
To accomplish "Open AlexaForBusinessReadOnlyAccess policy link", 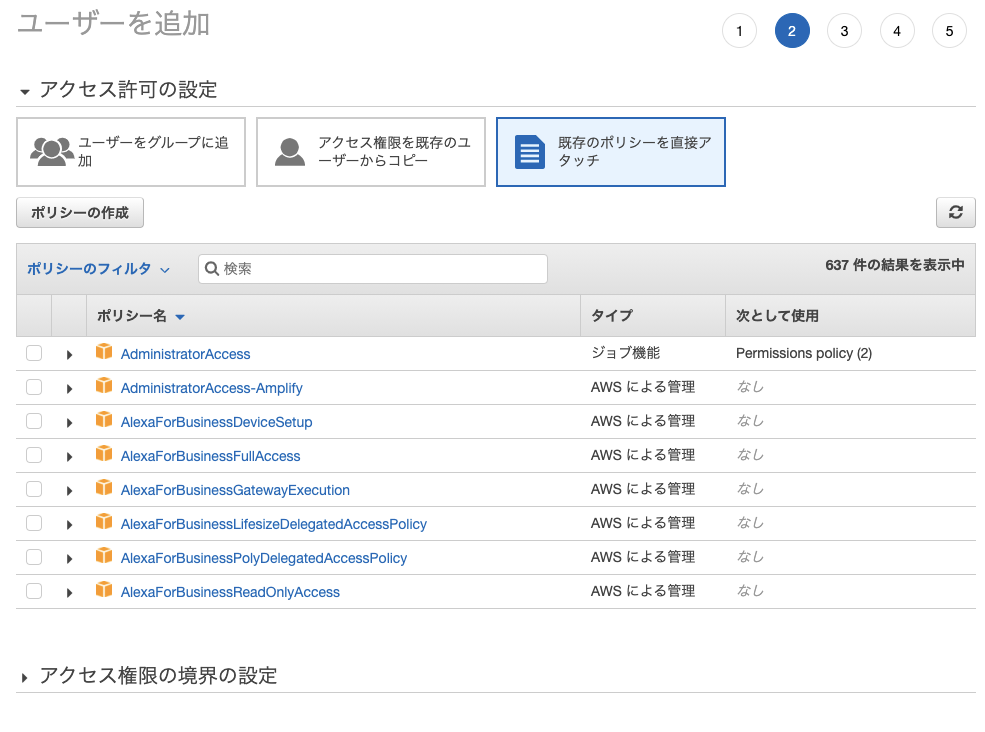I will 230,592.
